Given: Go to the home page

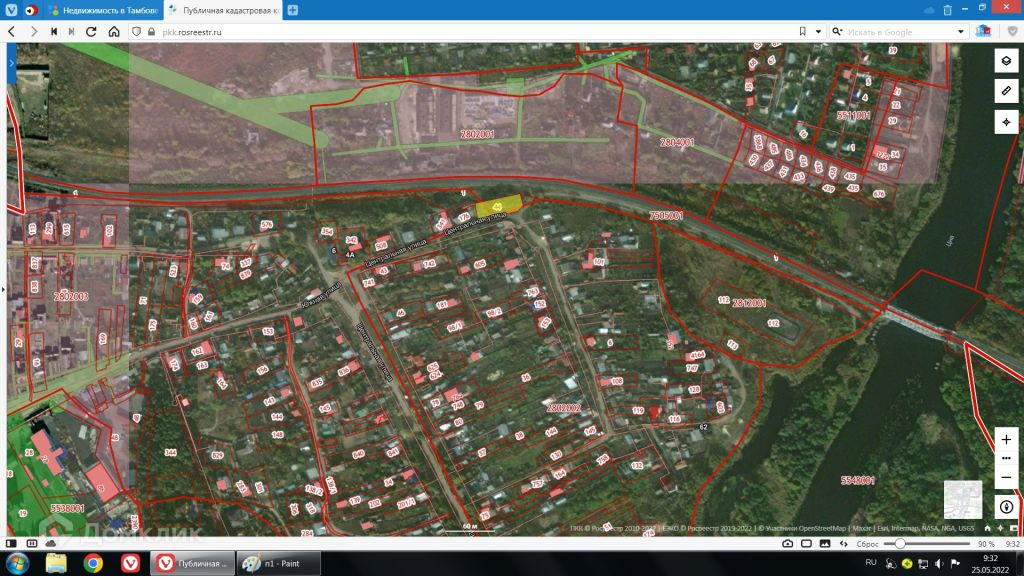Looking at the screenshot, I should click(114, 31).
